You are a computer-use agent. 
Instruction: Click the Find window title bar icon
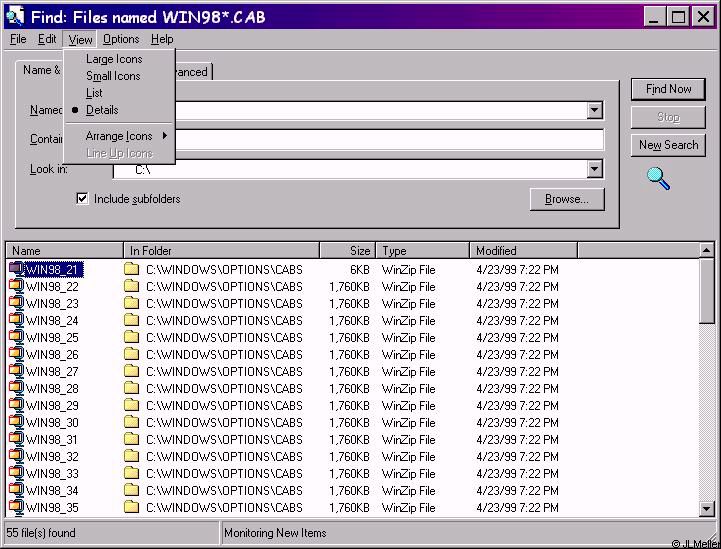click(x=15, y=17)
